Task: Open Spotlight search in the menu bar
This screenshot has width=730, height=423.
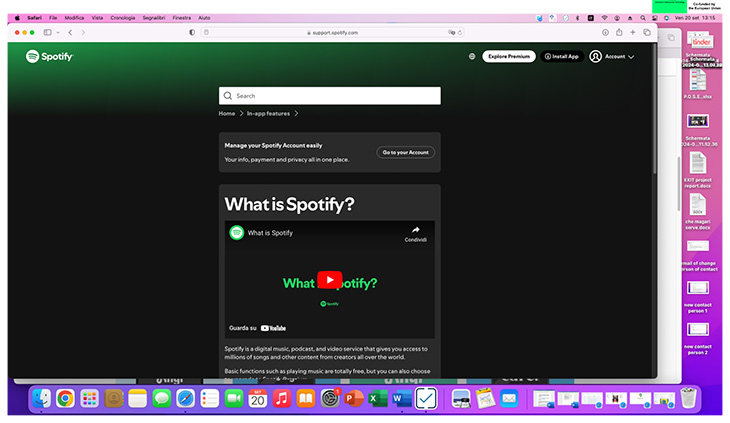Action: 643,18
